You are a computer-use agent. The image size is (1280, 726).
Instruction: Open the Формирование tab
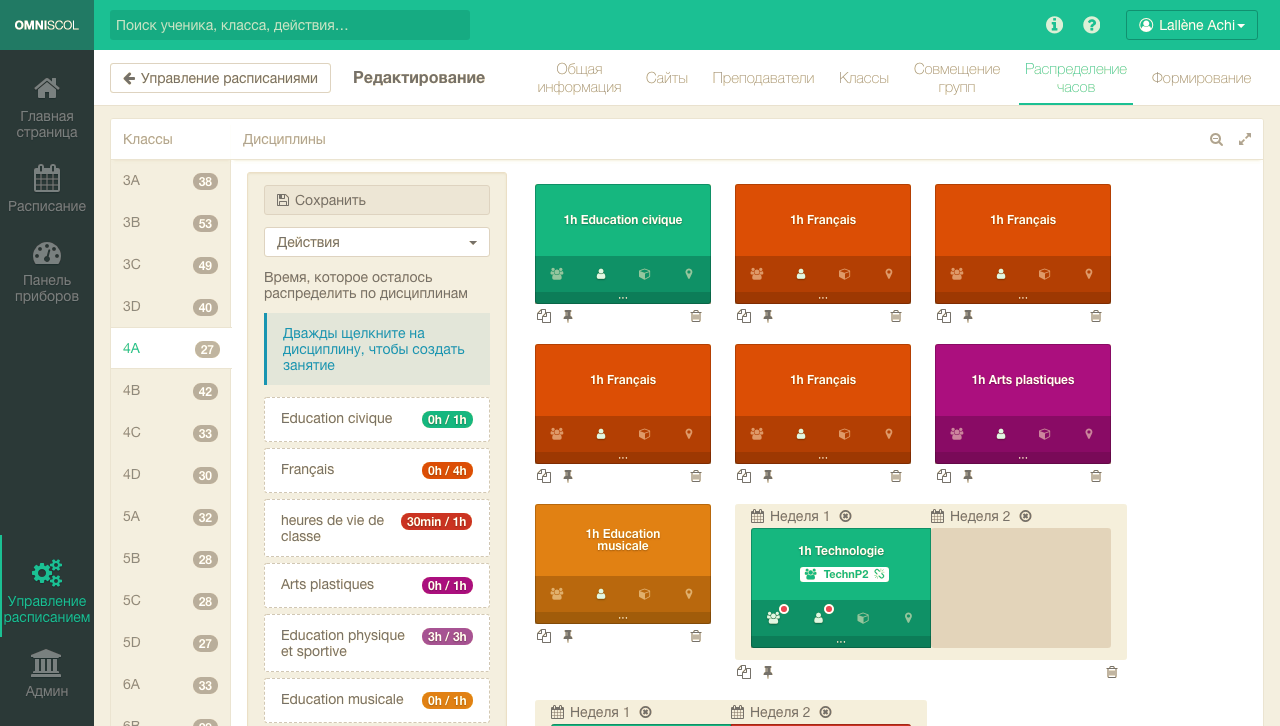pyautogui.click(x=1201, y=78)
